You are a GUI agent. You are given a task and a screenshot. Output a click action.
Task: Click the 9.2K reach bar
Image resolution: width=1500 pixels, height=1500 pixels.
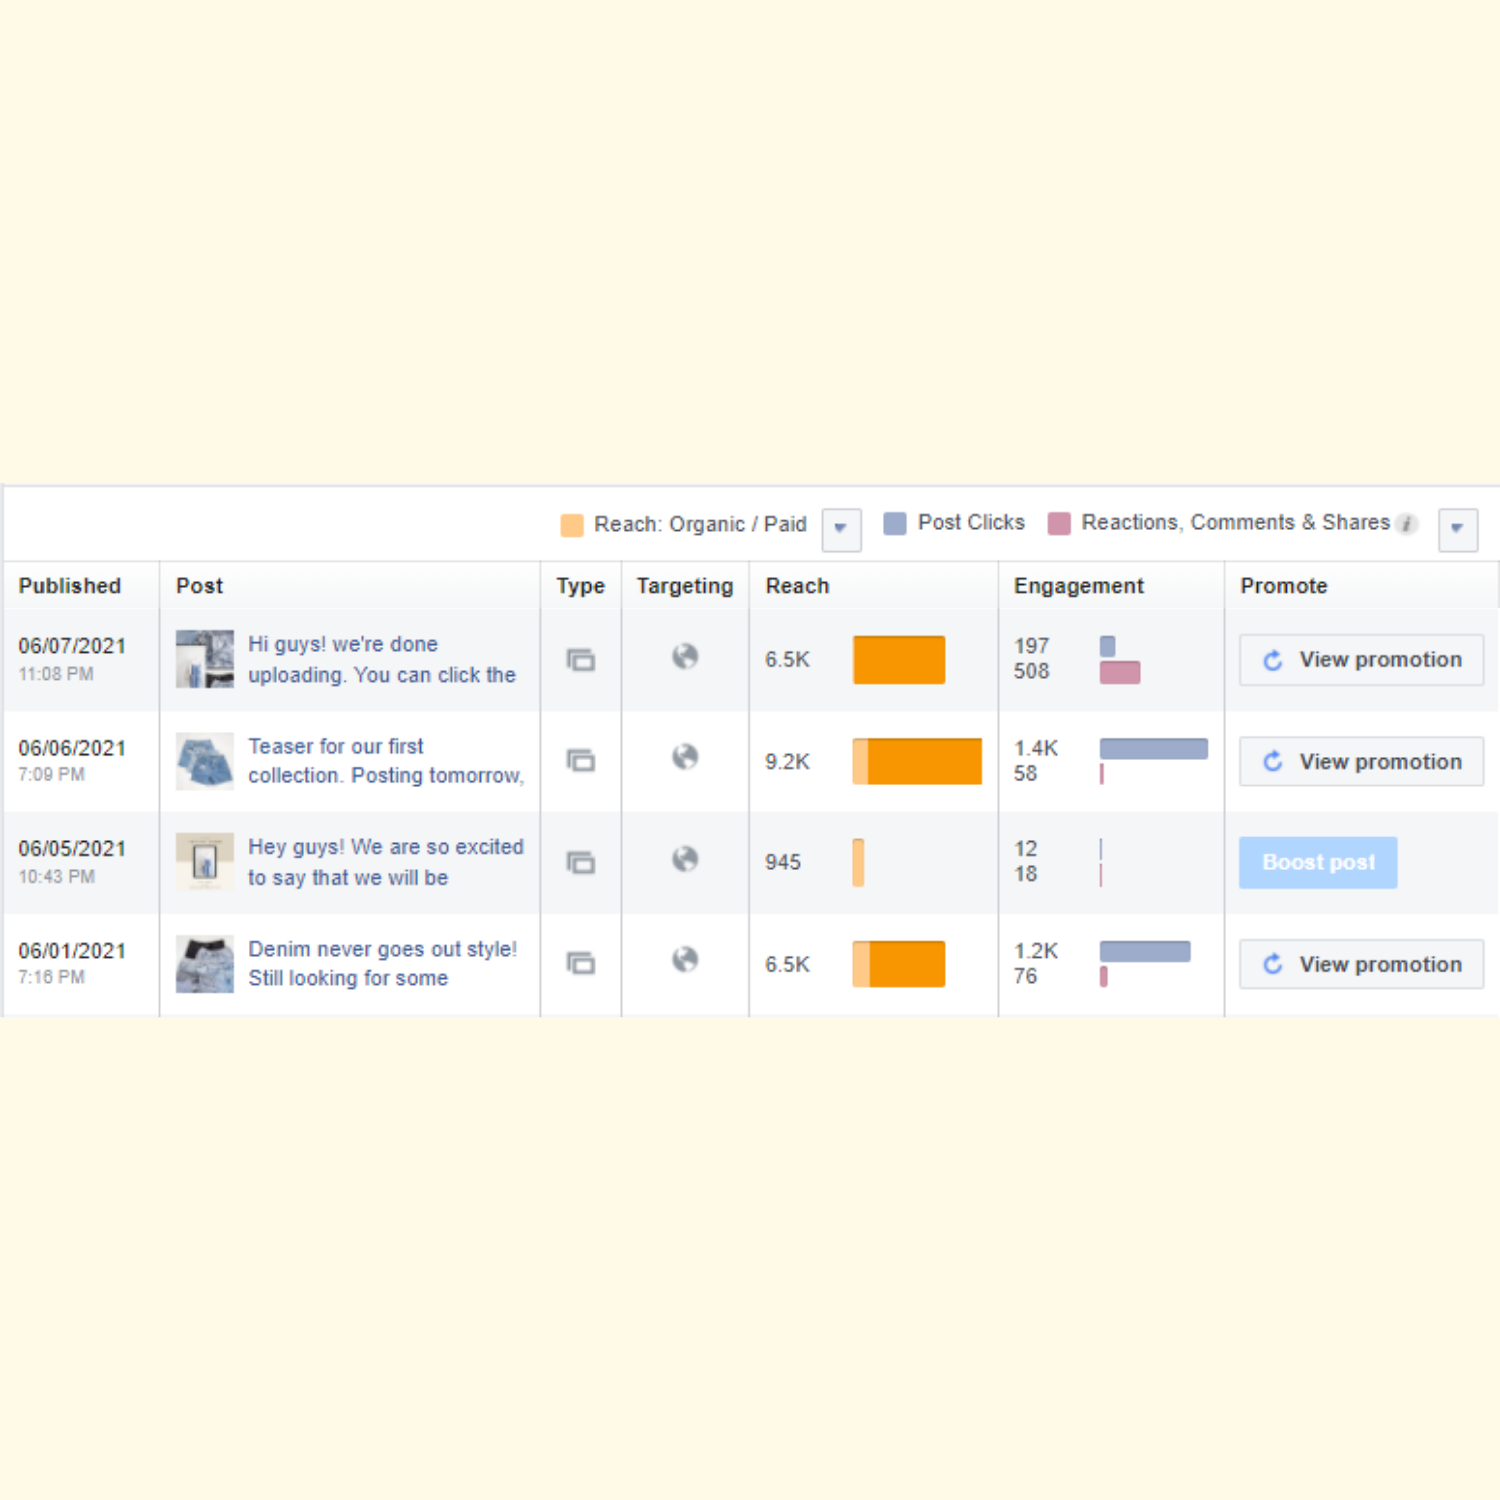pos(917,761)
